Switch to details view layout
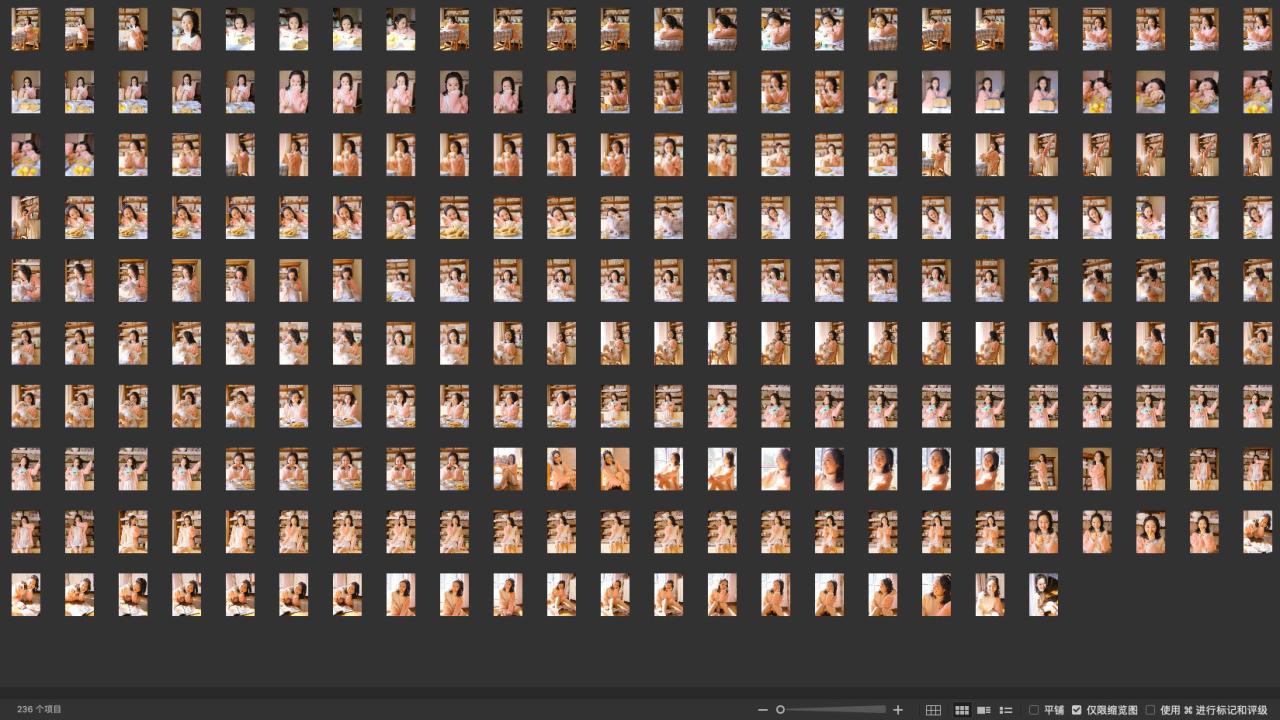 [x=984, y=710]
